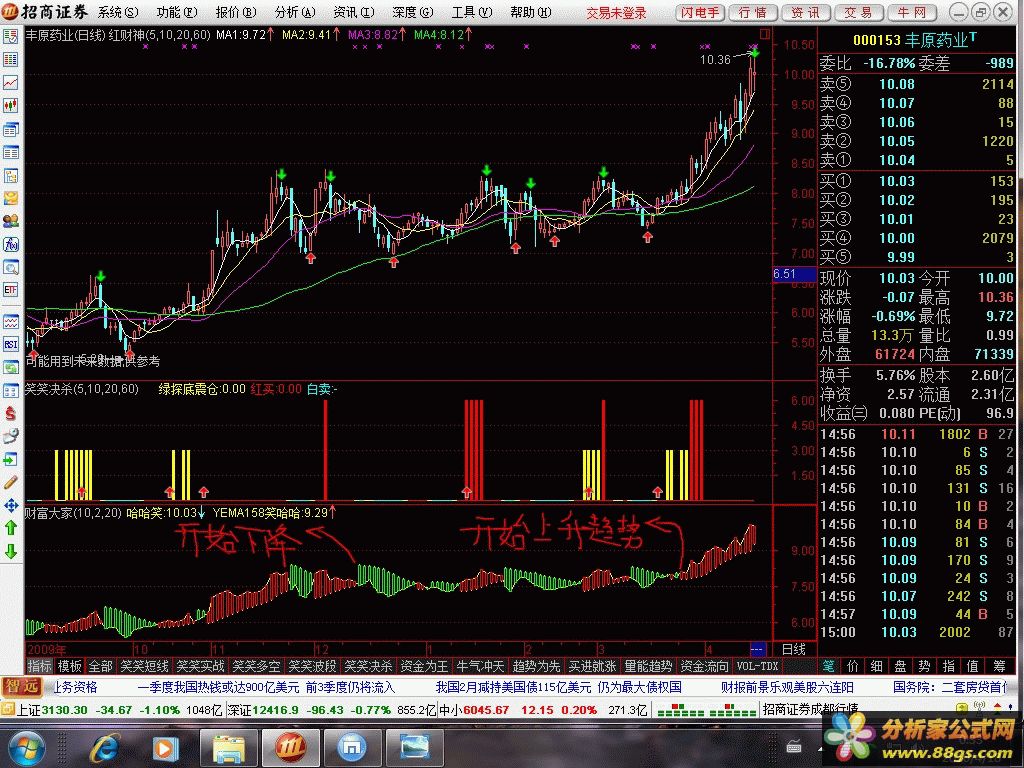Open the 报价(B) menu
This screenshot has height=768, width=1024.
pos(236,12)
